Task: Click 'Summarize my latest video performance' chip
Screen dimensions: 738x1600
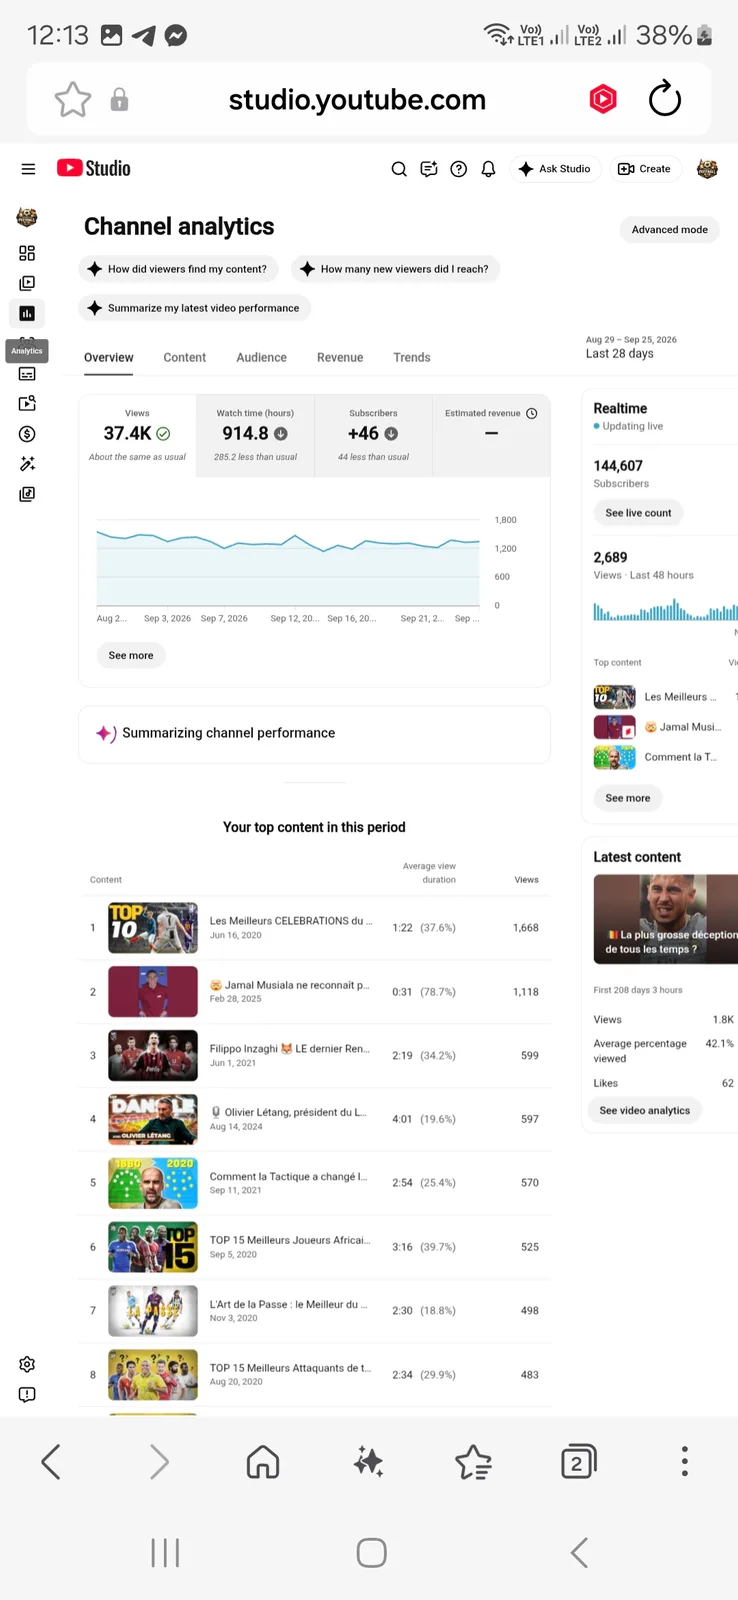Action: 194,308
